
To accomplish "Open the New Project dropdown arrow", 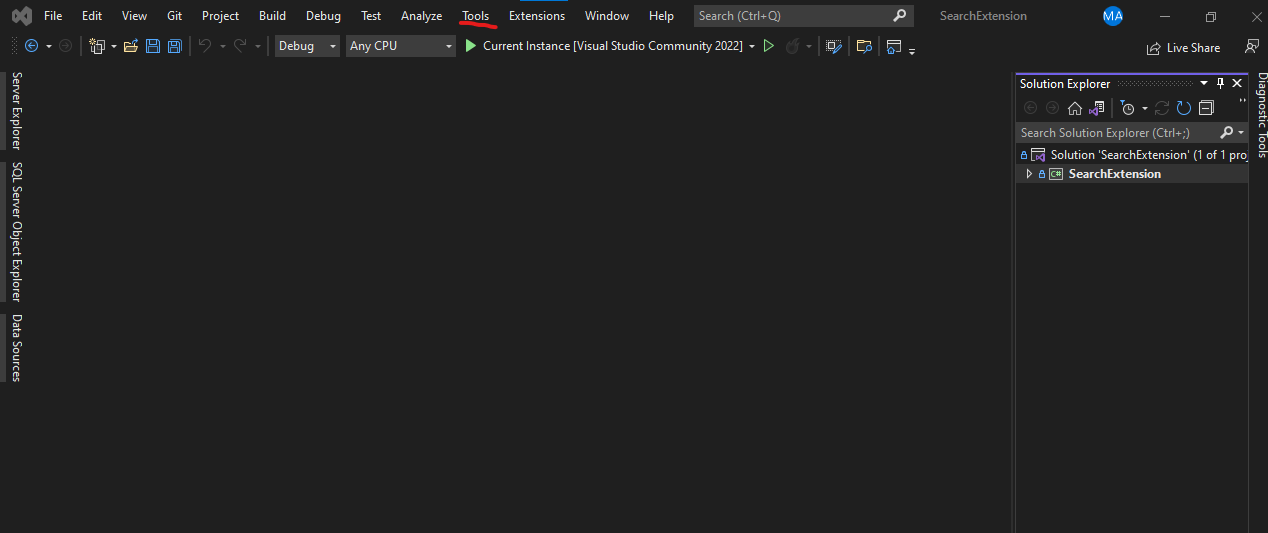I will point(114,46).
